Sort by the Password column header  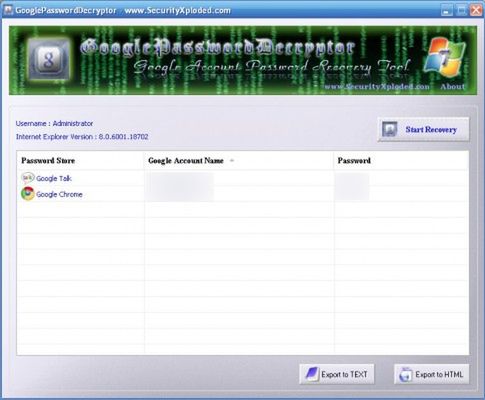pyautogui.click(x=401, y=161)
